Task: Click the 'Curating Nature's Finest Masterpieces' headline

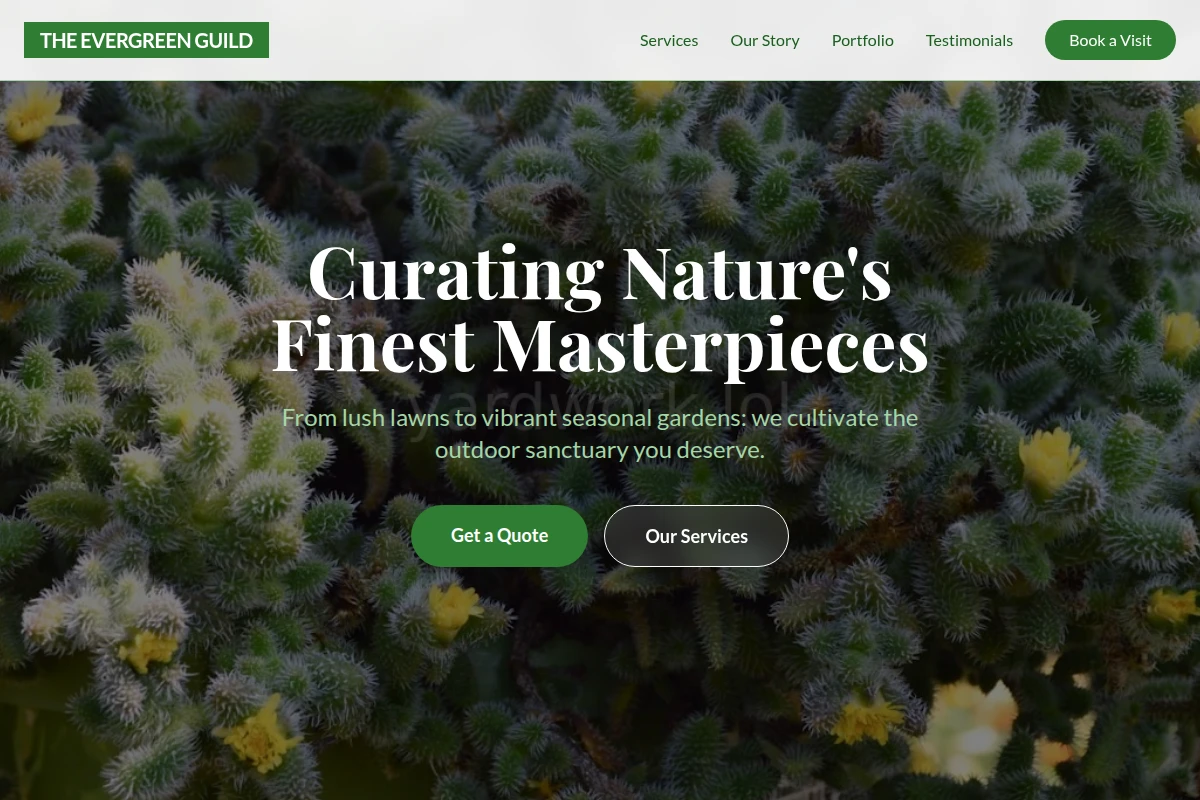Action: [x=600, y=308]
